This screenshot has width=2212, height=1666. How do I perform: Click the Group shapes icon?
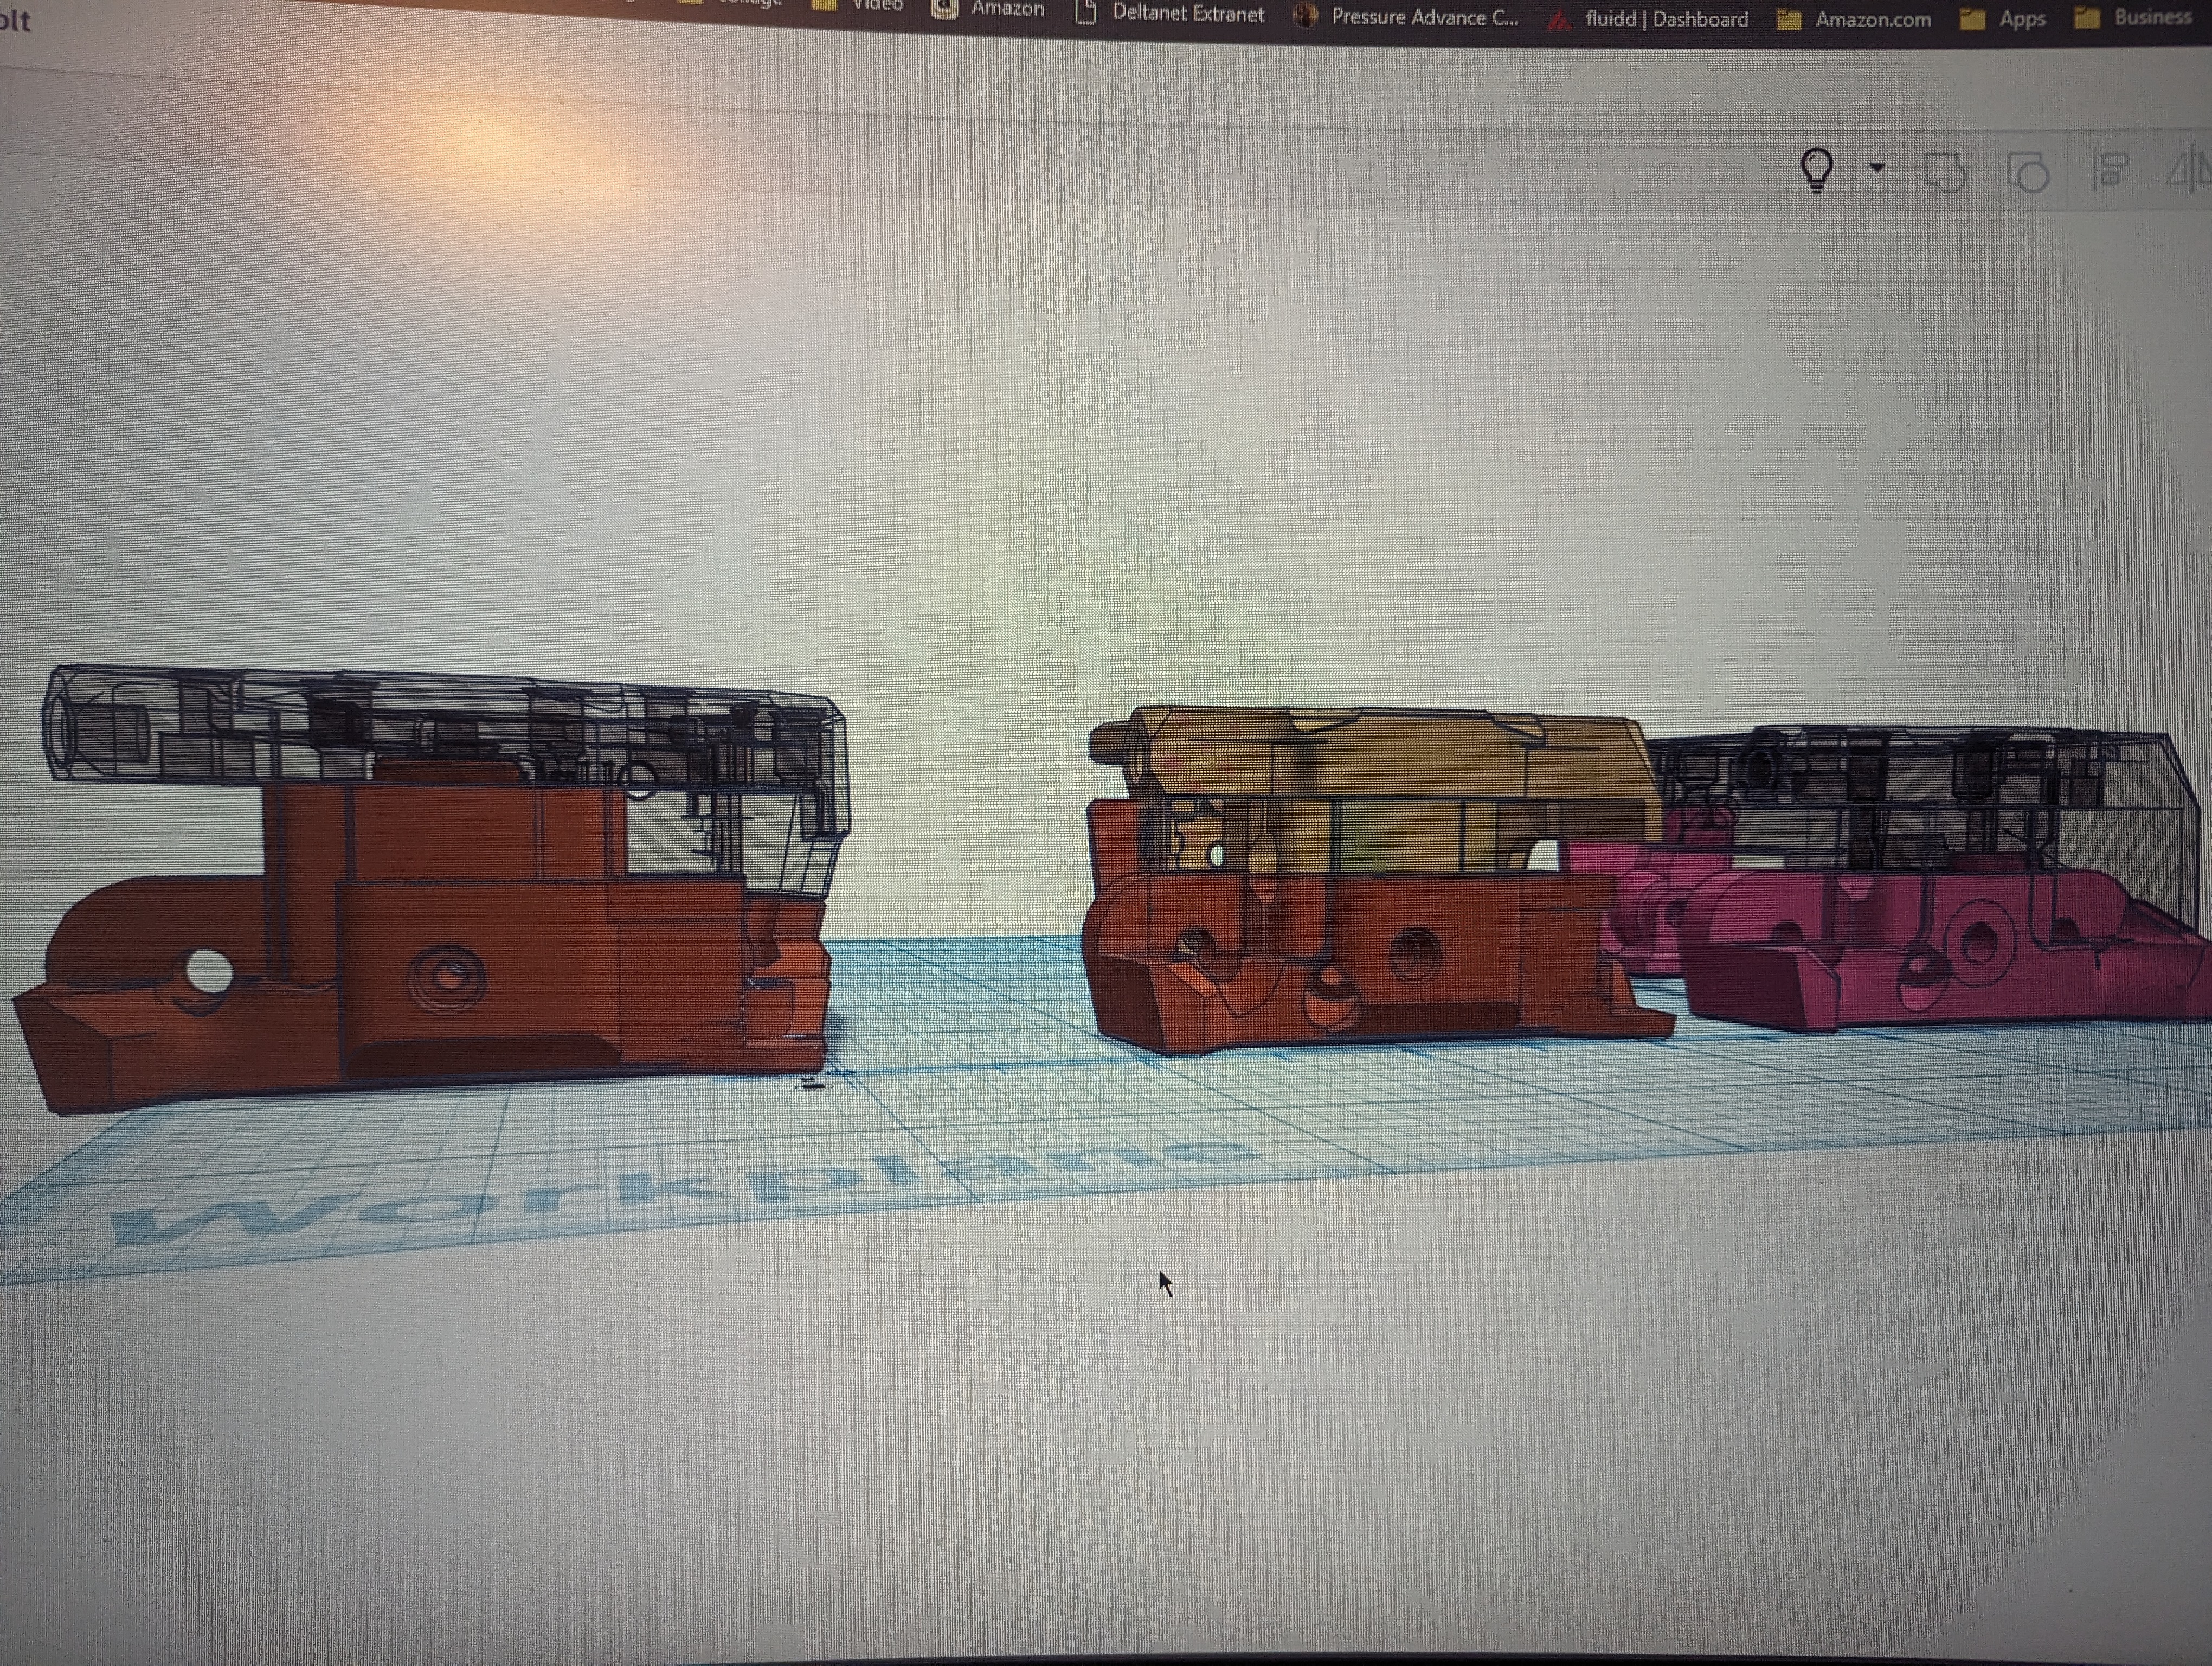click(1945, 171)
